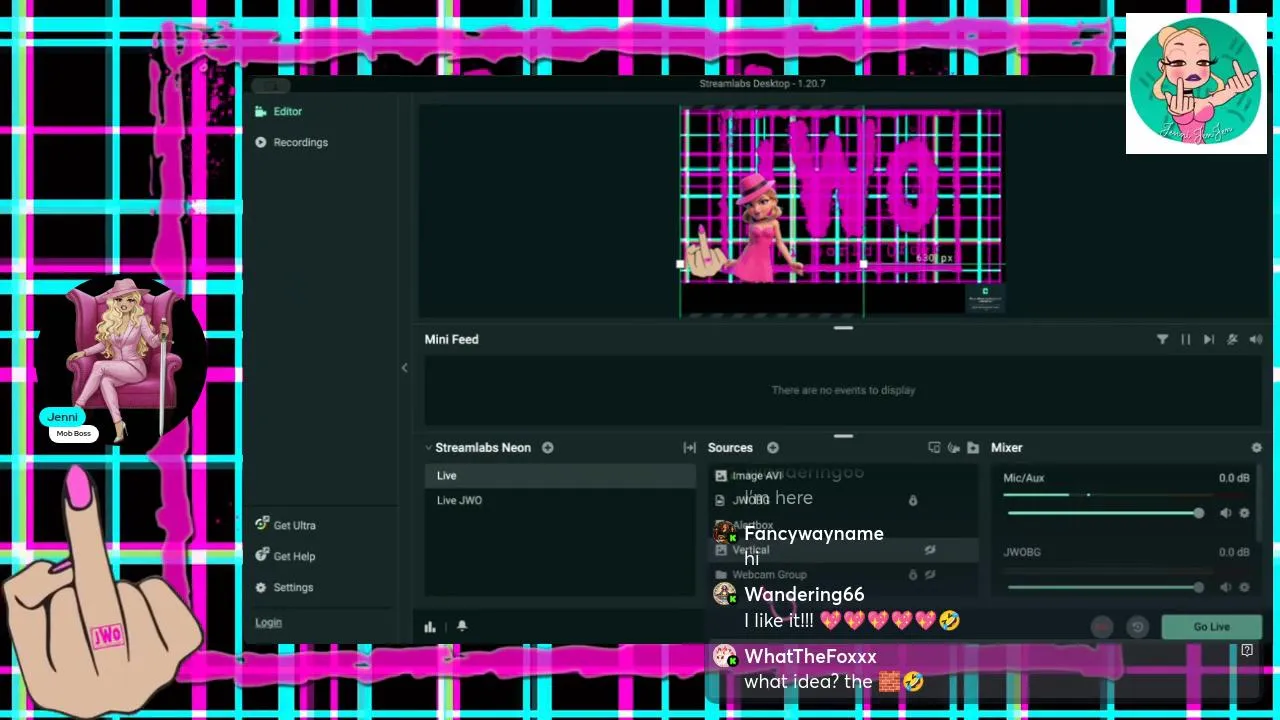
Task: Open Mic/Aux source settings gear
Action: tap(1244, 513)
